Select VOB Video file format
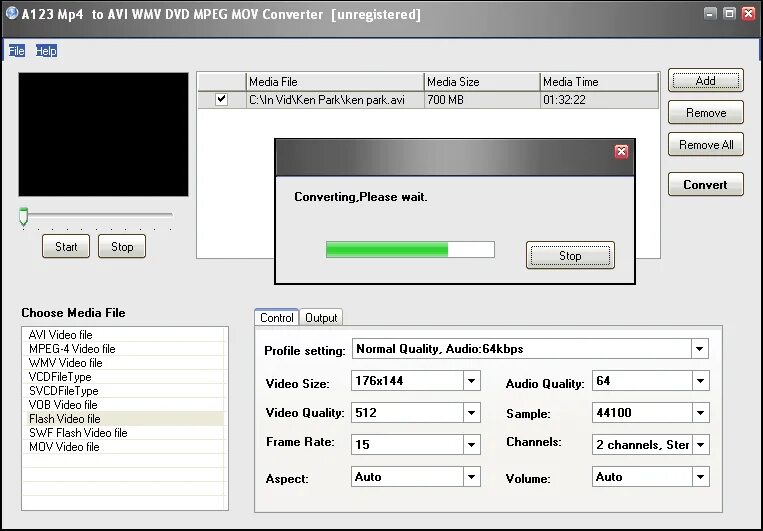Screen dimensions: 763x531 (x=123, y=404)
